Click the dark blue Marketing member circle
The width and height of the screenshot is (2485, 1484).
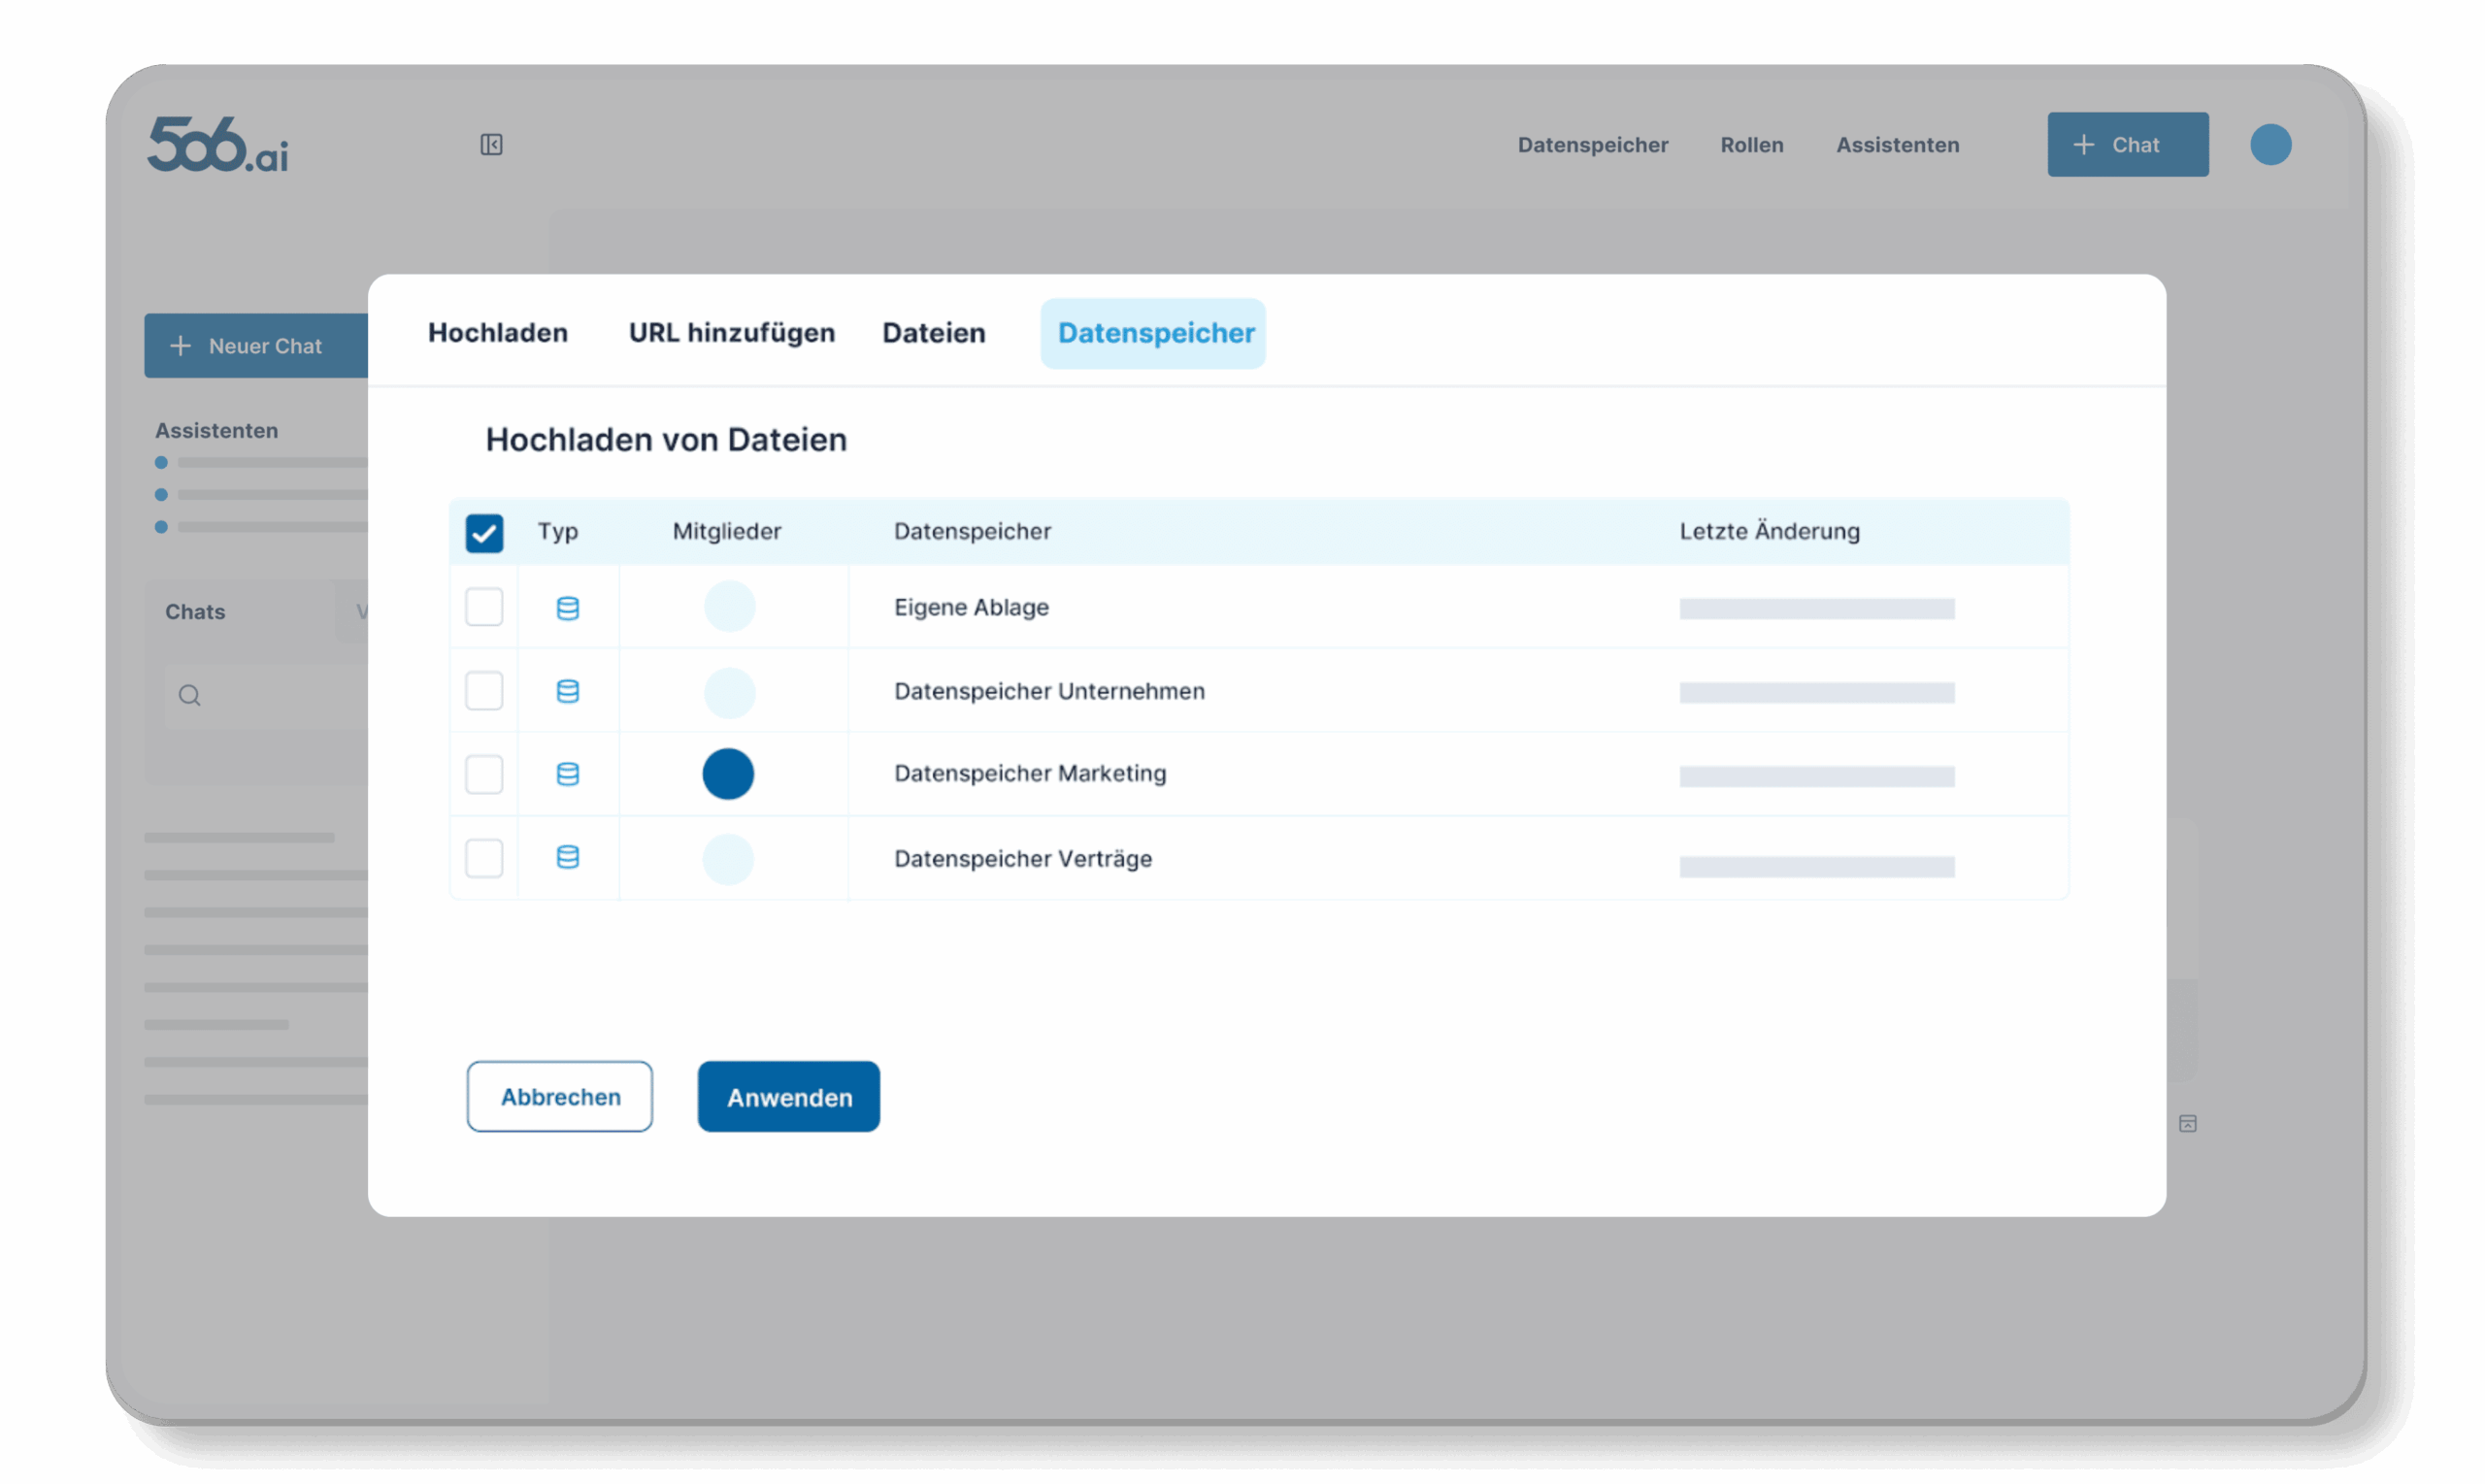[x=728, y=774]
